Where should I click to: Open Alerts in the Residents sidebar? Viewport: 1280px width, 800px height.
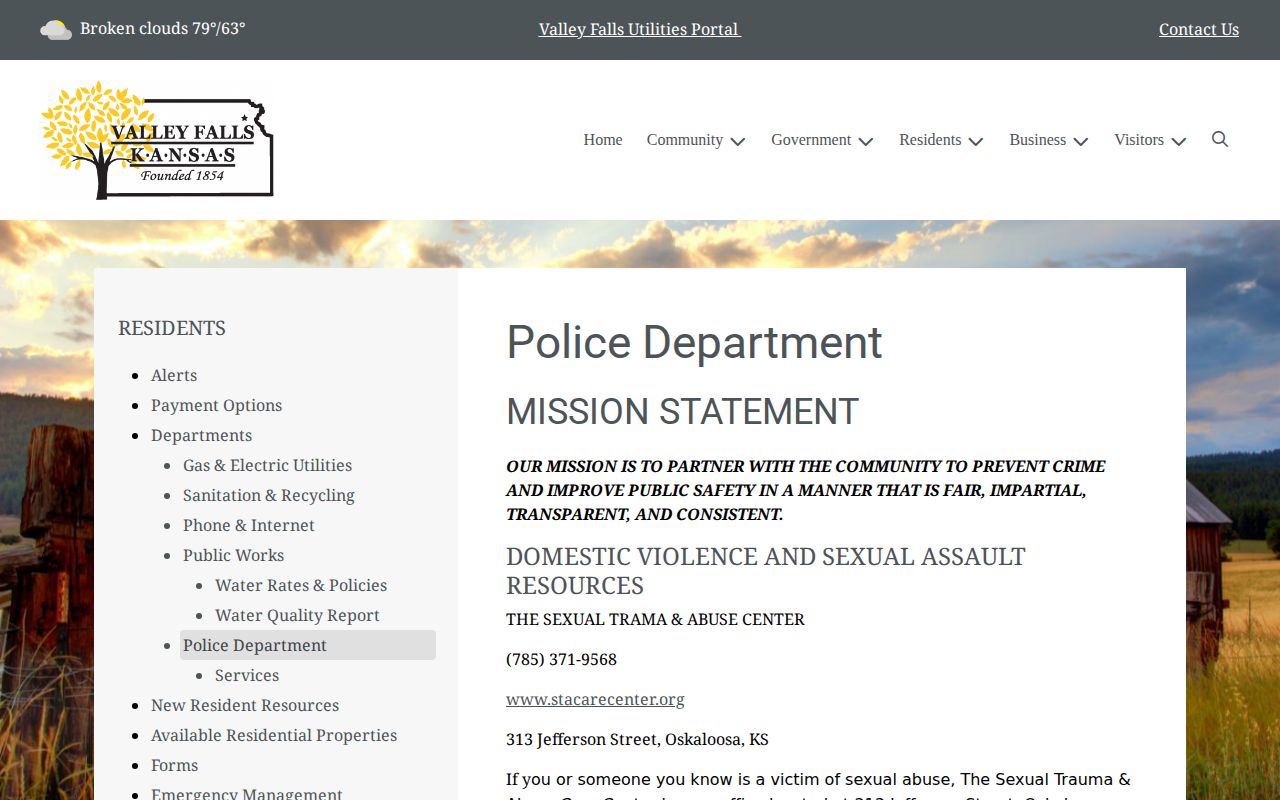tap(174, 375)
